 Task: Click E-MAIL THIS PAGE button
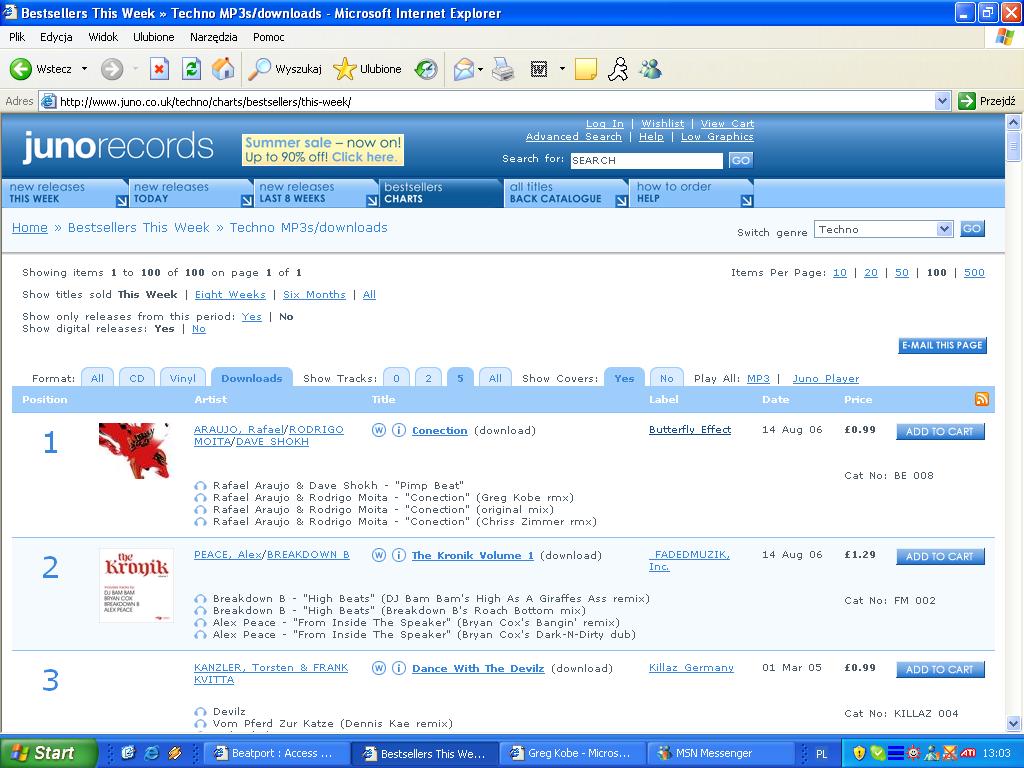[x=942, y=345]
